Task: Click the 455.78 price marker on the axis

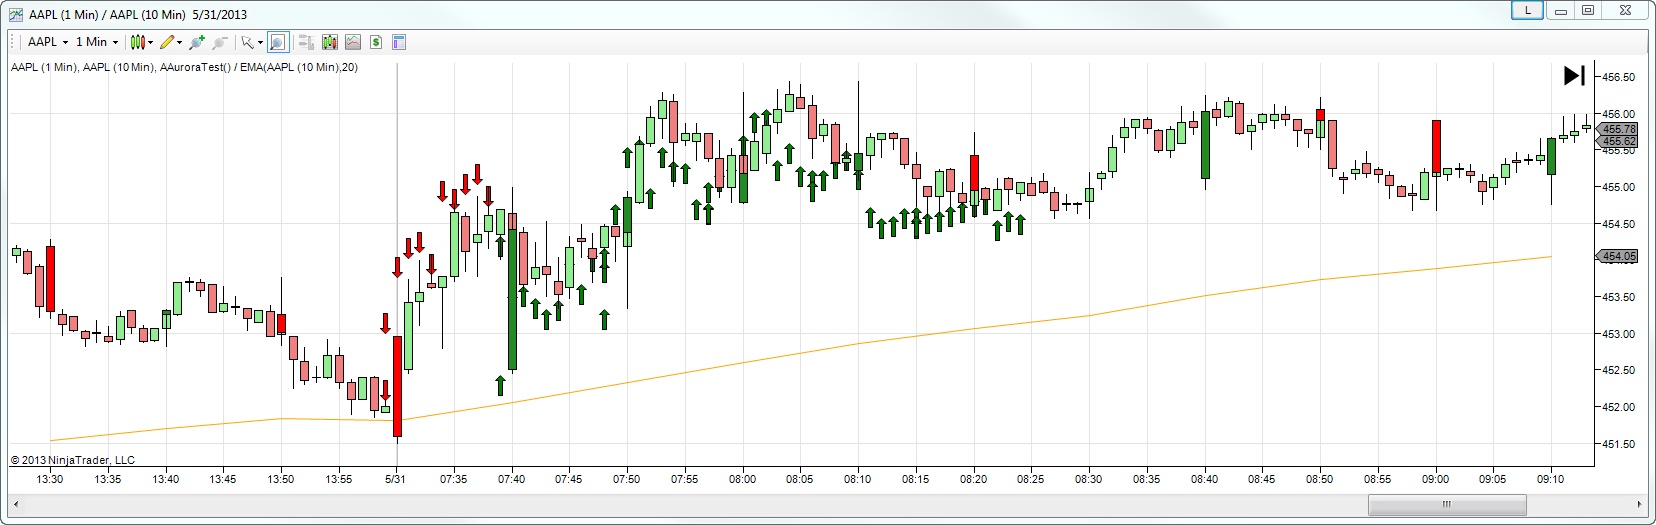Action: tap(1617, 129)
